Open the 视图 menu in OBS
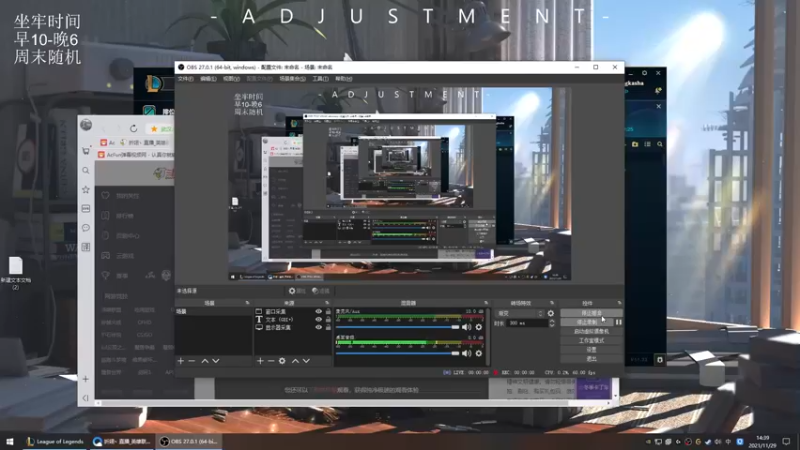Viewport: 800px width, 450px height. coord(231,79)
